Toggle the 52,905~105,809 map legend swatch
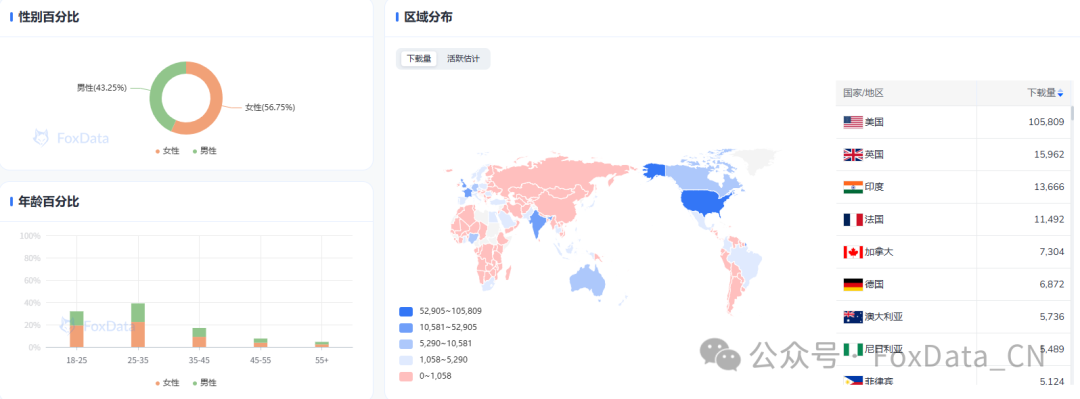 click(406, 311)
